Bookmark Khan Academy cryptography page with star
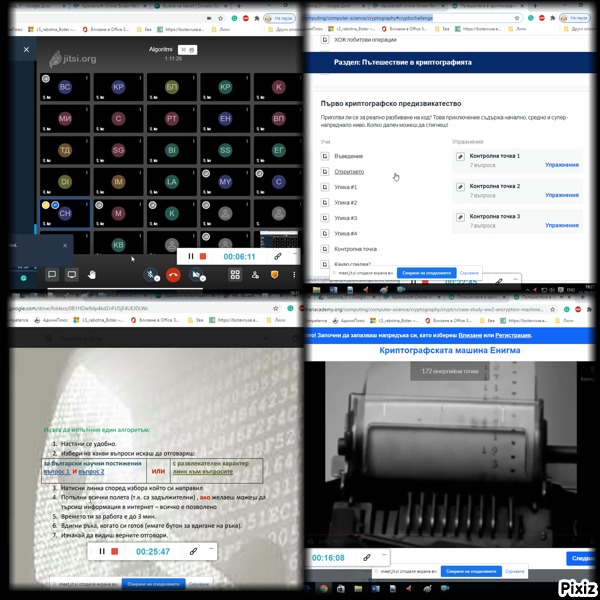Screen dimensions: 600x600 point(517,18)
